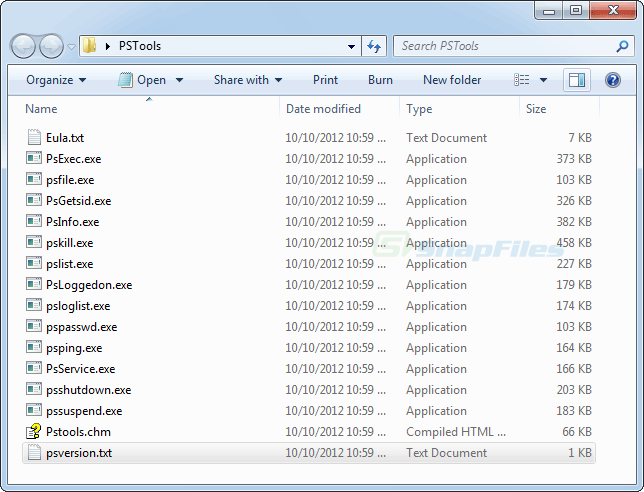Select the Pstools.chm help file icon

pyautogui.click(x=34, y=431)
